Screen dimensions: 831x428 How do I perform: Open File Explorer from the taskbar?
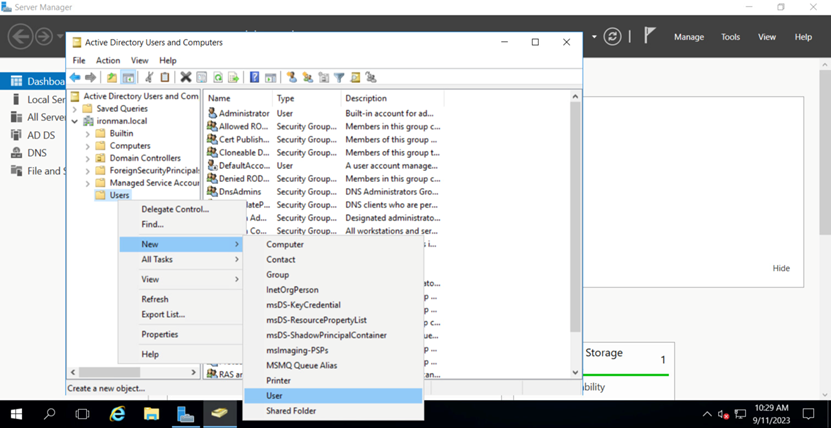tap(152, 414)
